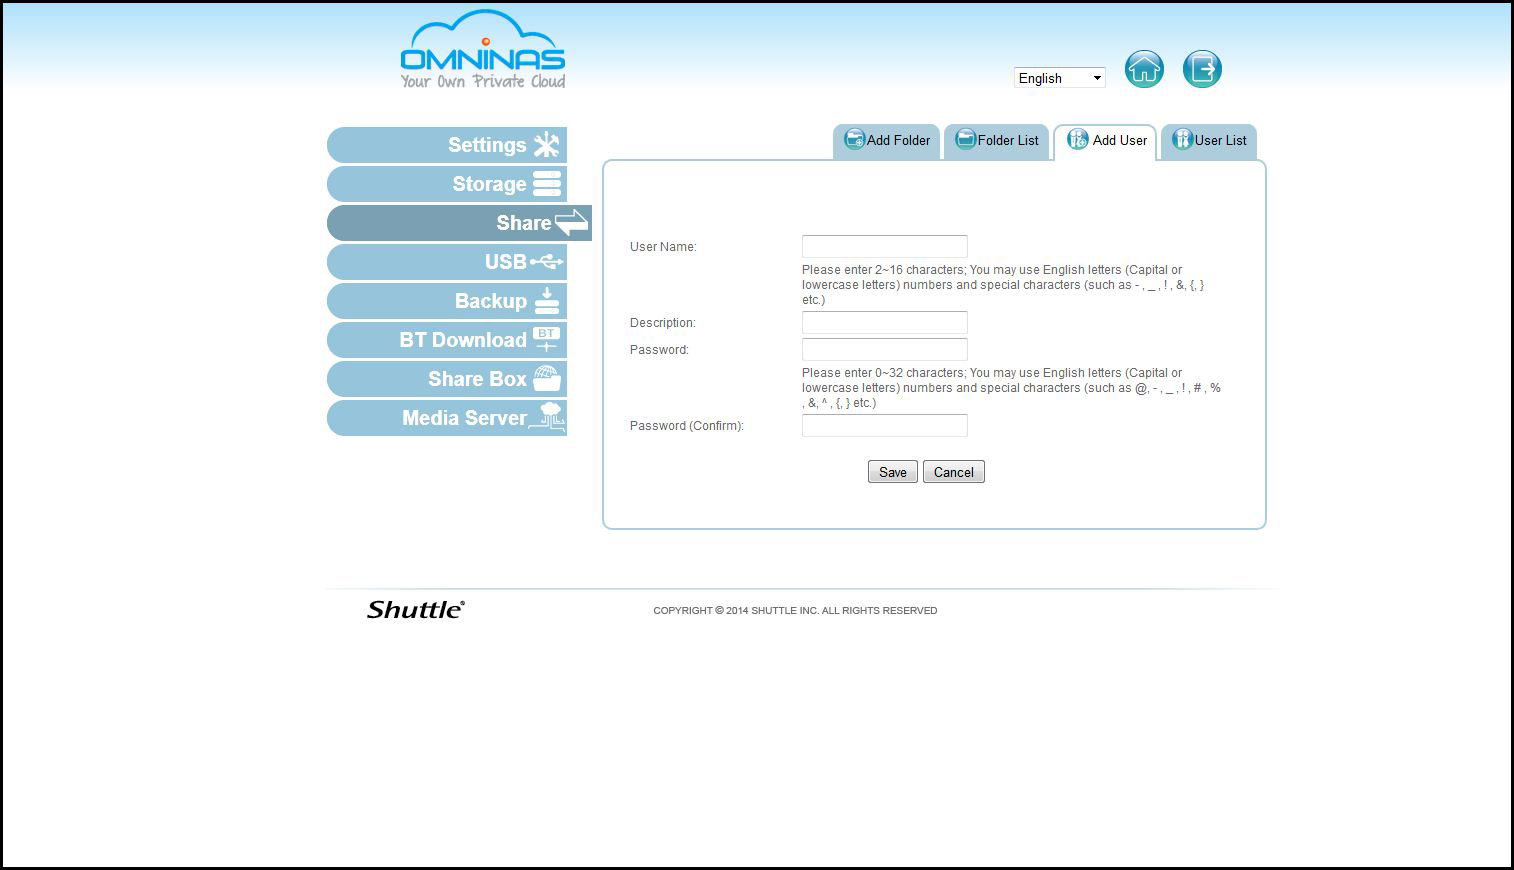Click the Settings wrench icon
This screenshot has width=1514, height=870.
point(546,145)
